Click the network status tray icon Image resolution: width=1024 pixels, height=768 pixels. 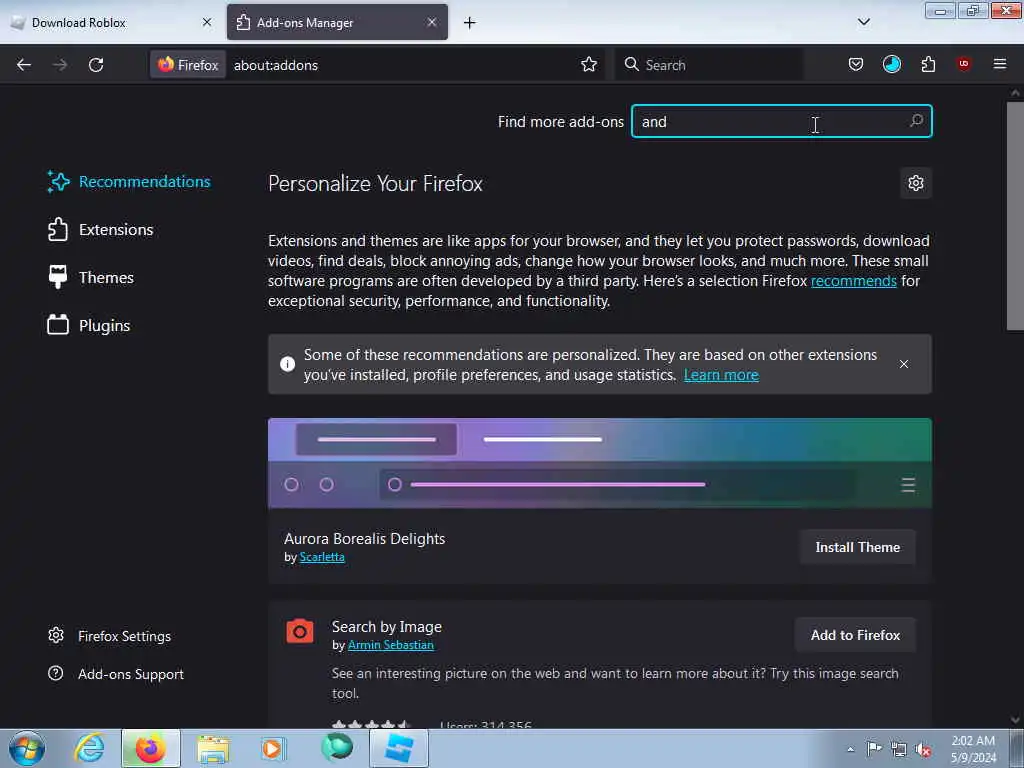[899, 749]
